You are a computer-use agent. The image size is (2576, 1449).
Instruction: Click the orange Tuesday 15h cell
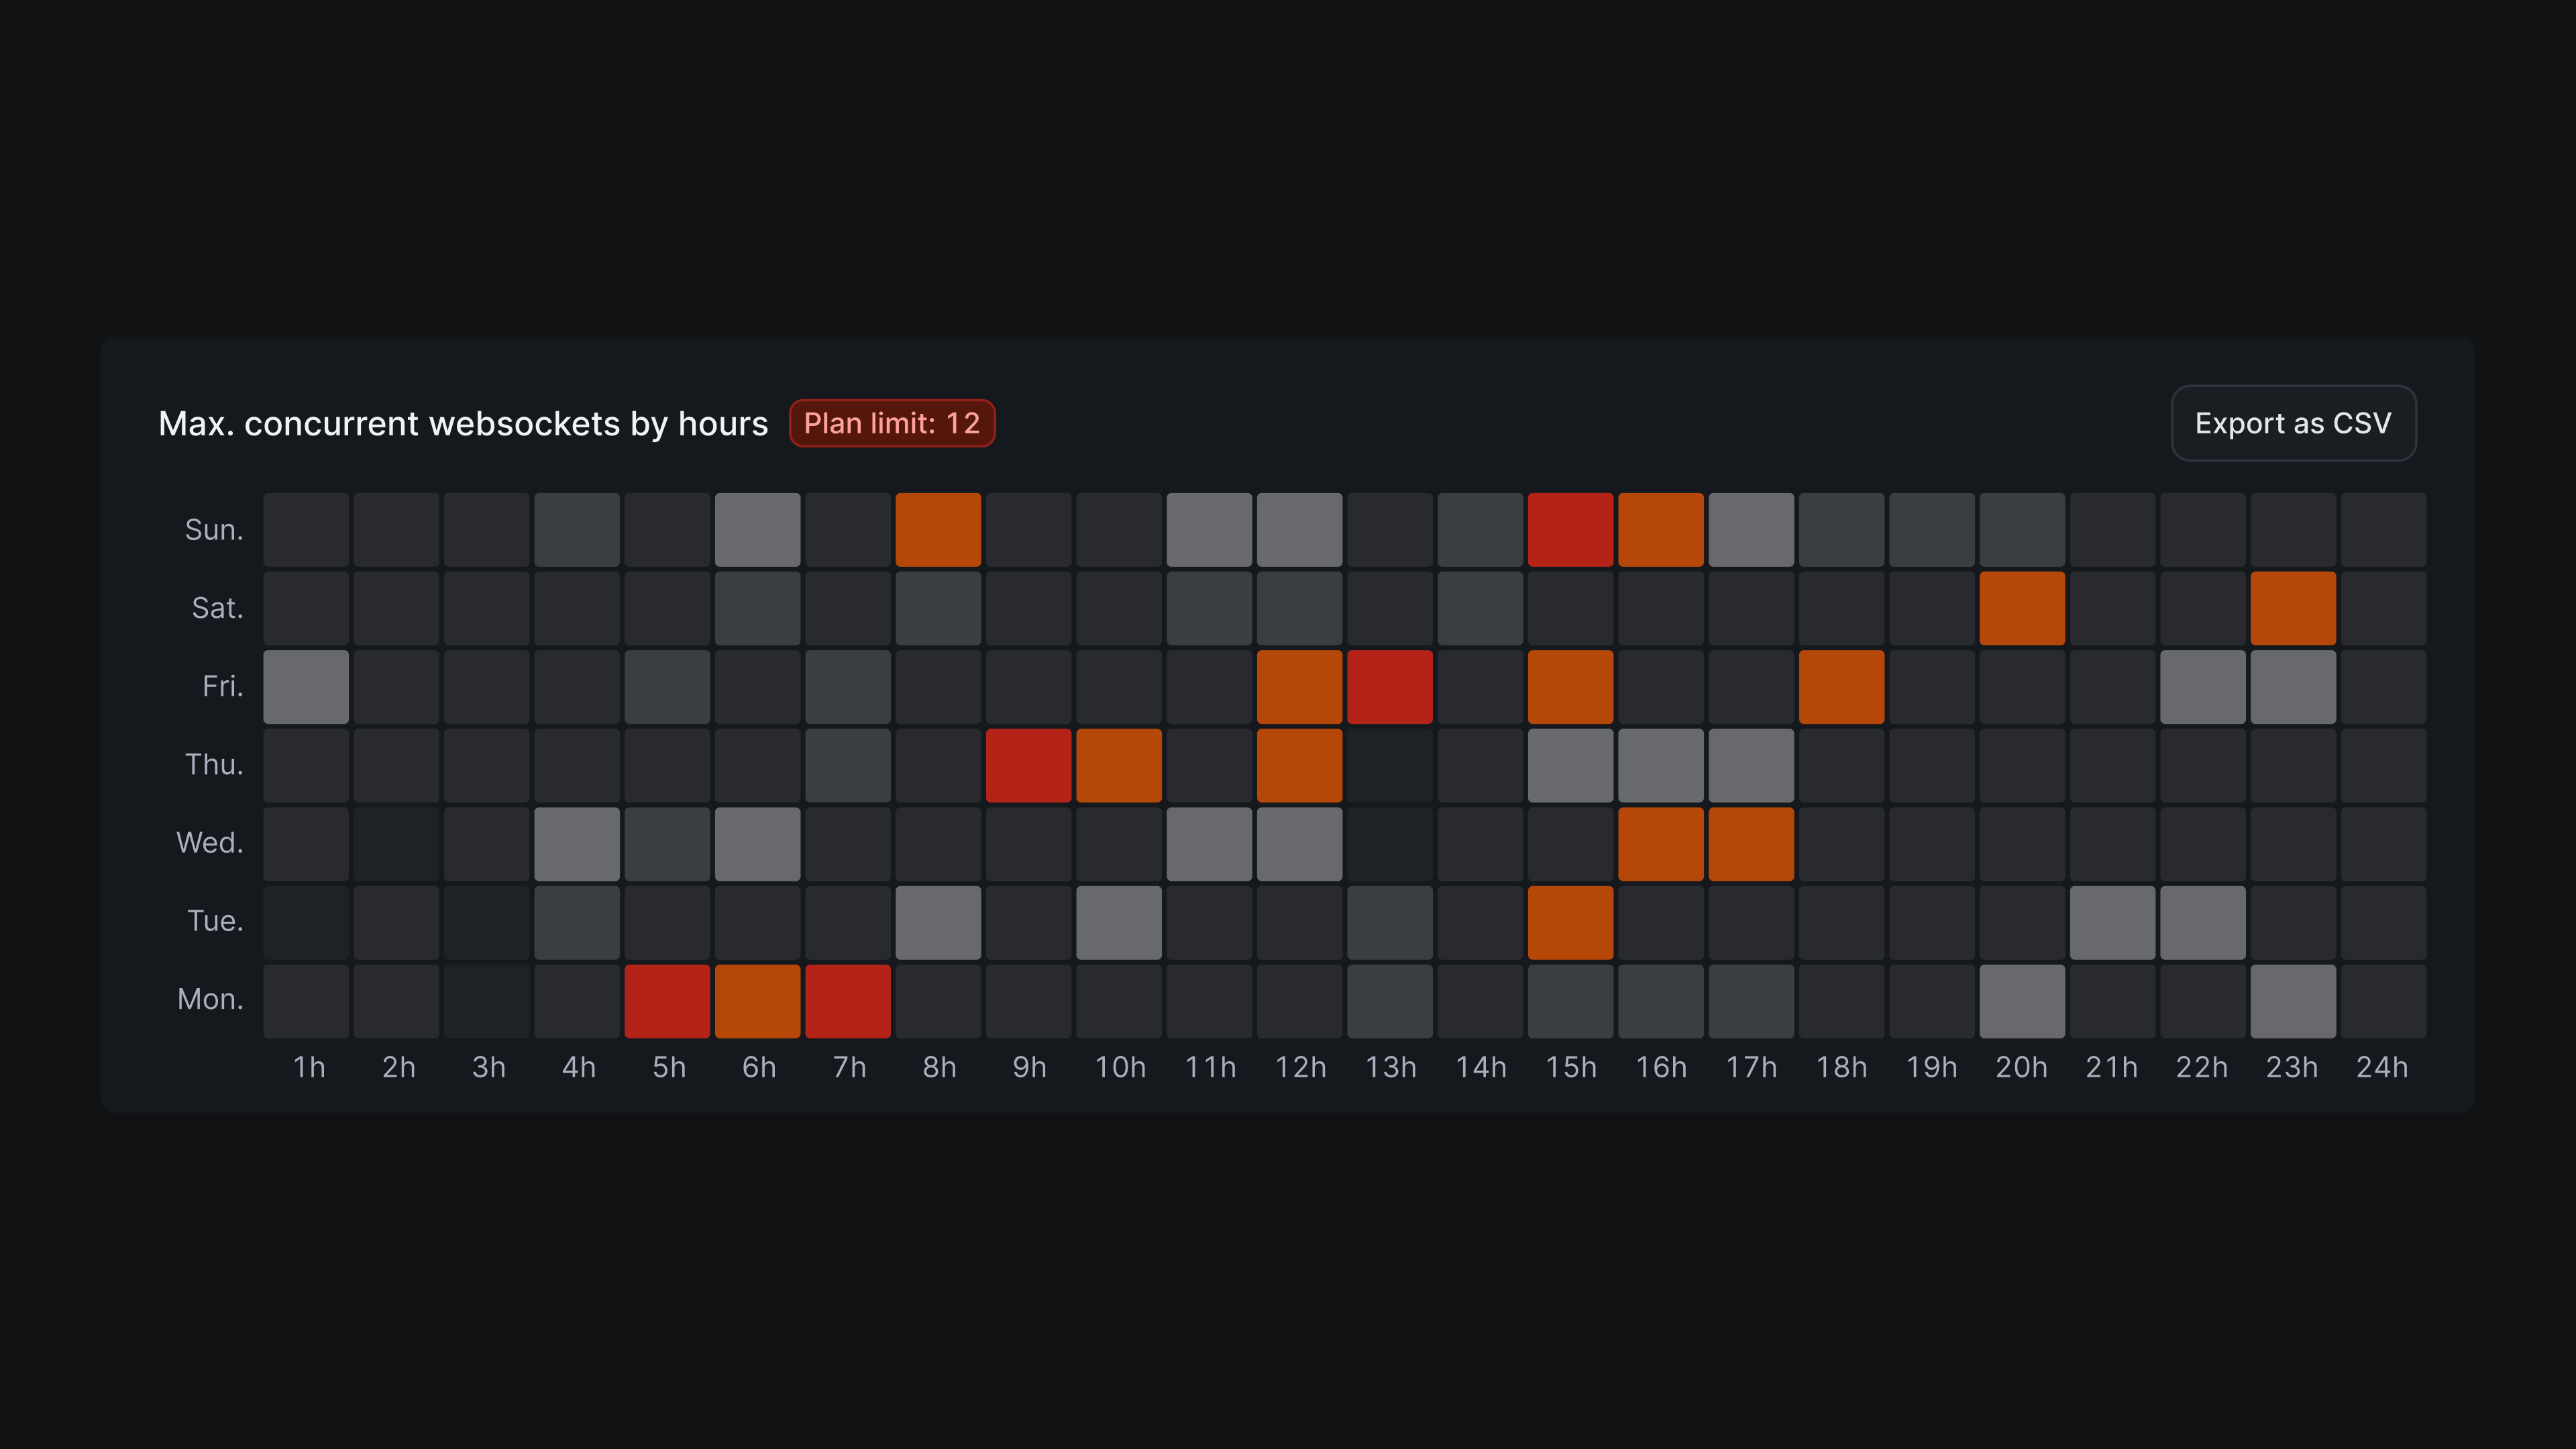1570,922
